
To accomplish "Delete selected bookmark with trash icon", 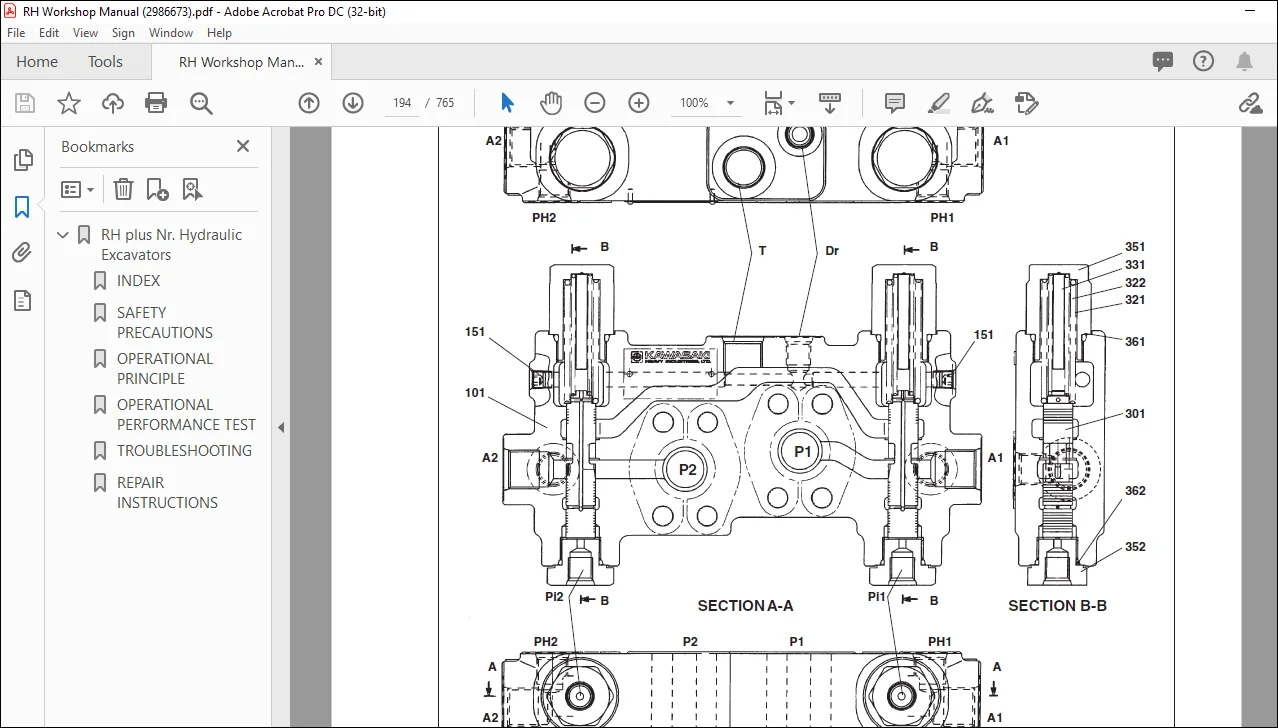I will point(123,189).
